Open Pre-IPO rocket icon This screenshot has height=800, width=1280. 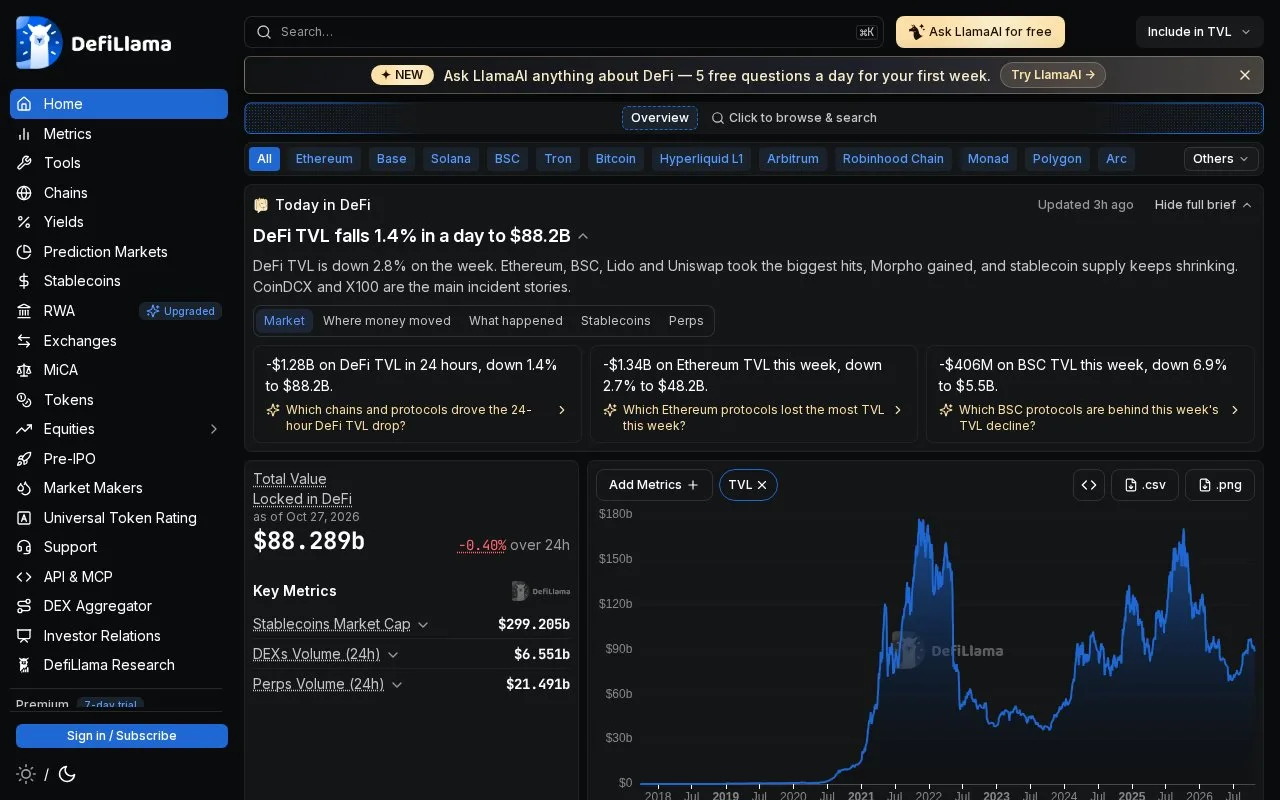[24, 459]
